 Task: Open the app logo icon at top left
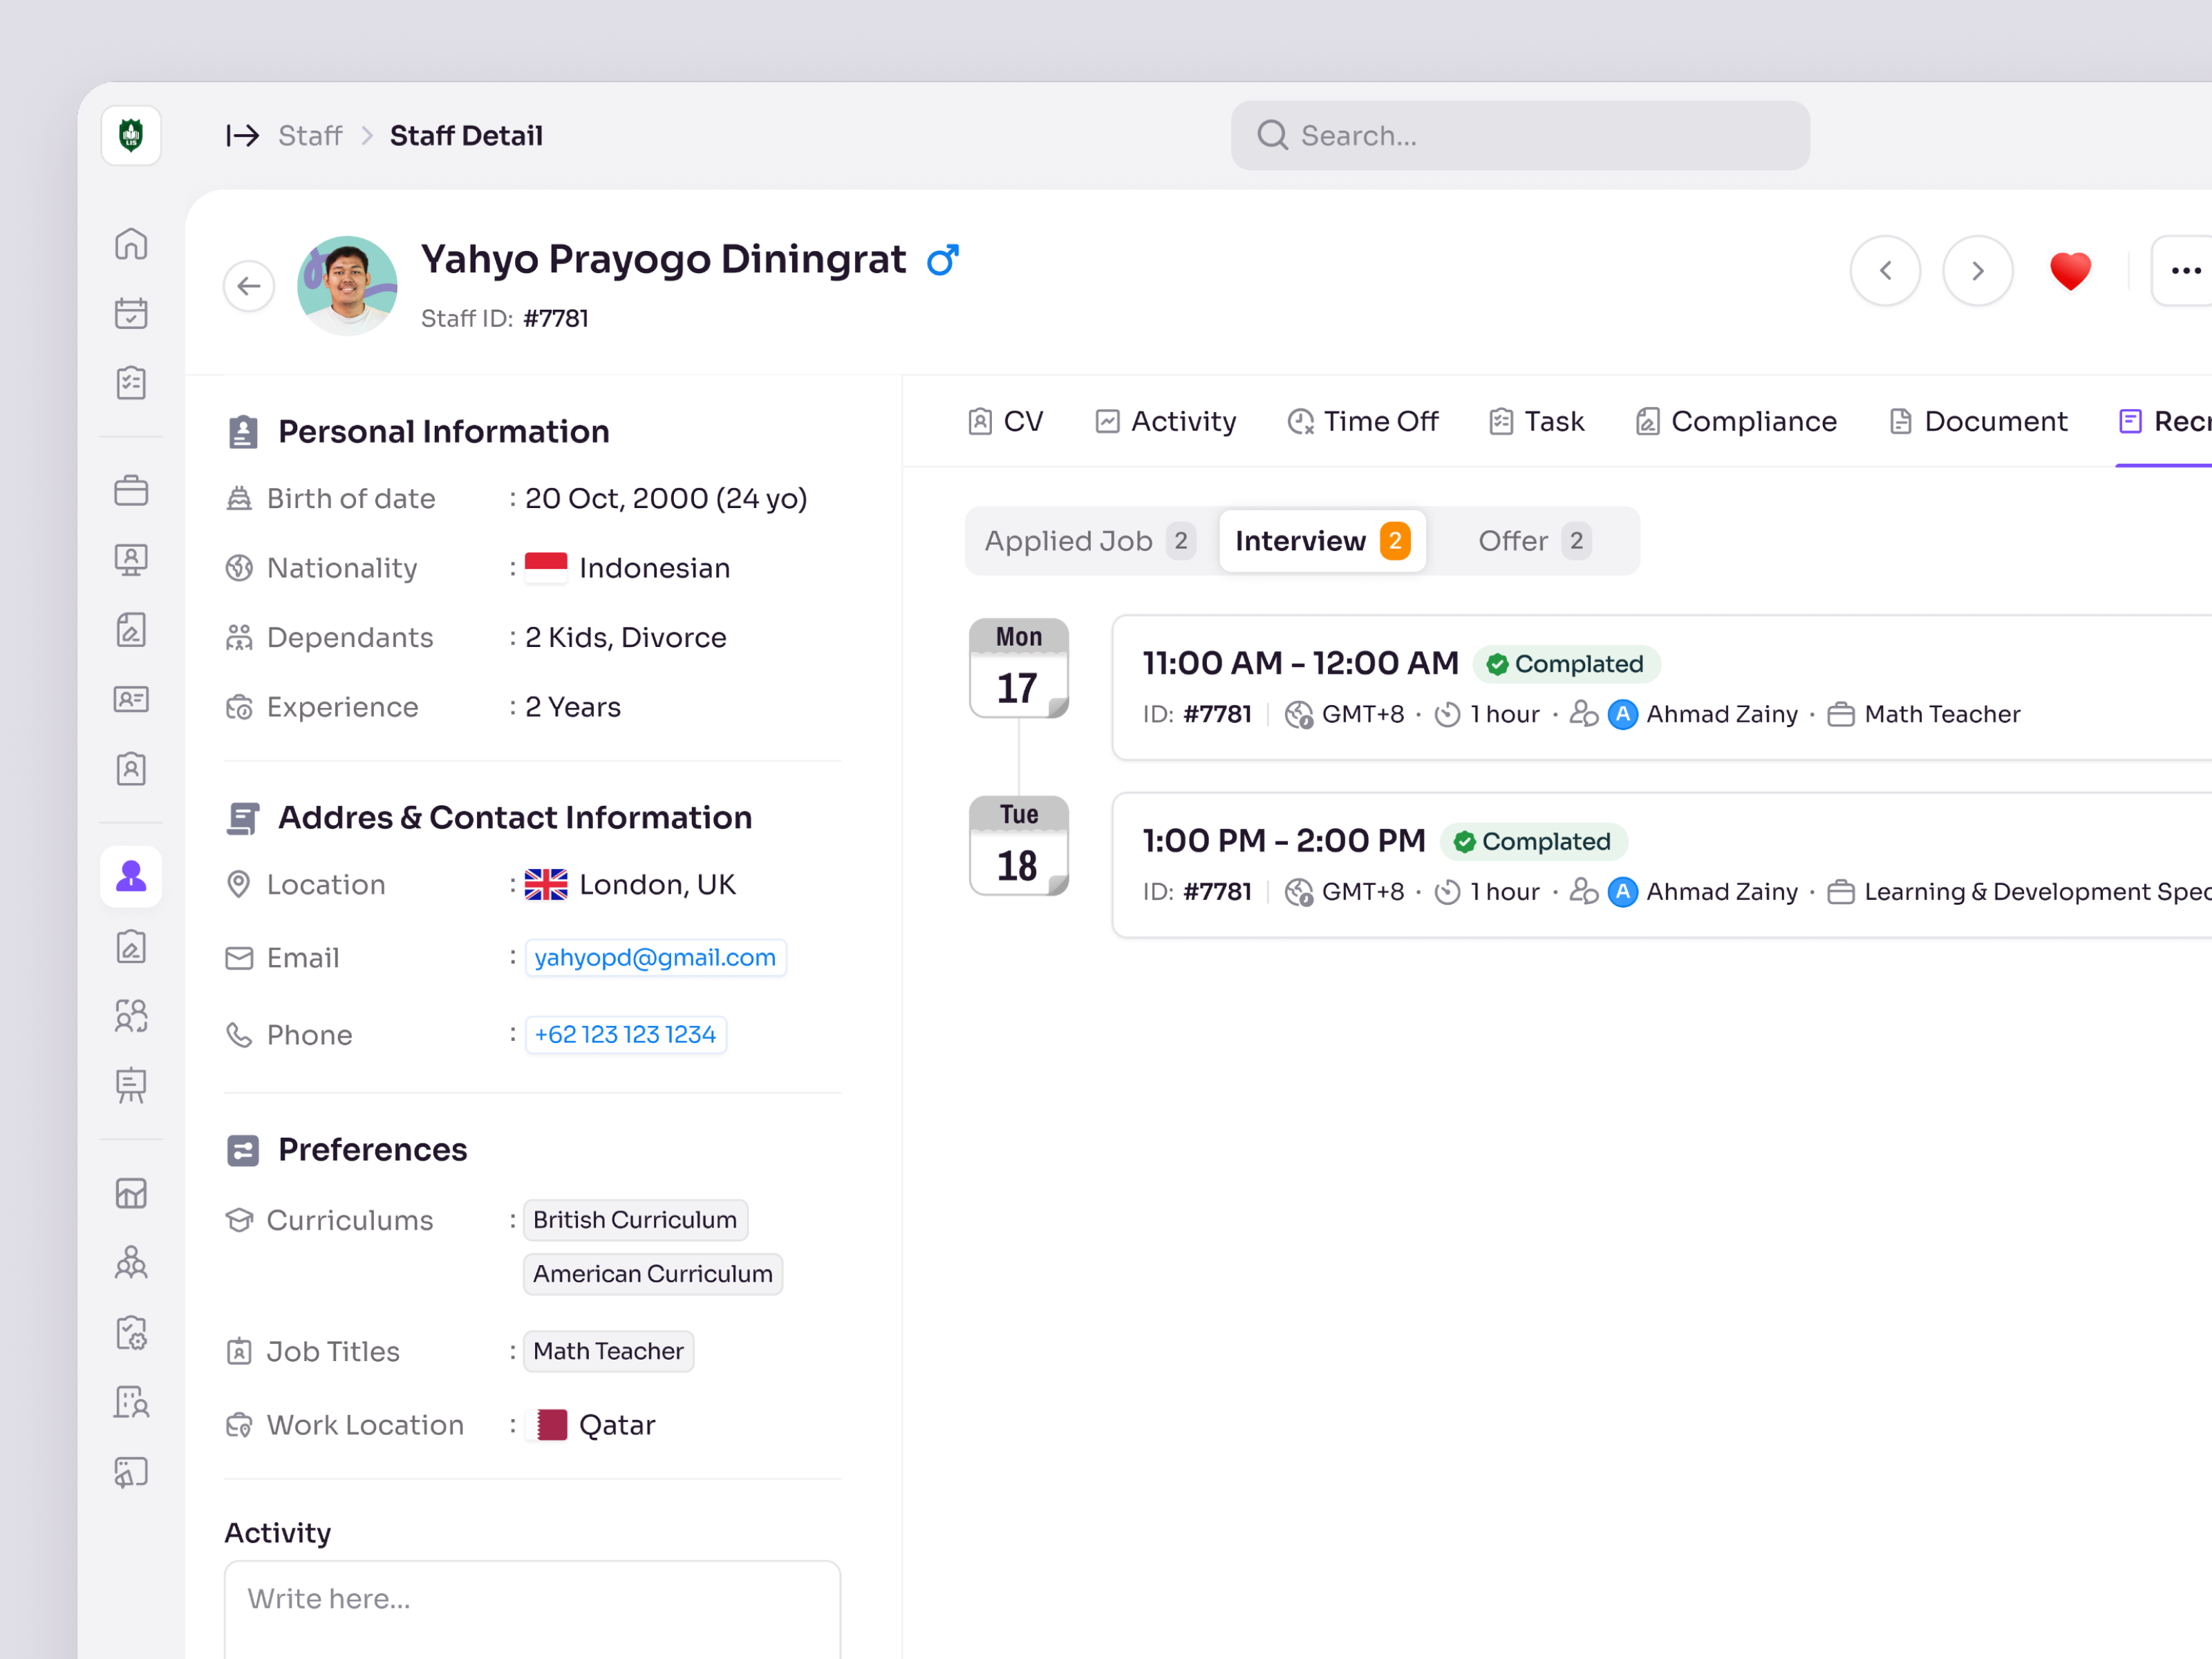pos(131,135)
